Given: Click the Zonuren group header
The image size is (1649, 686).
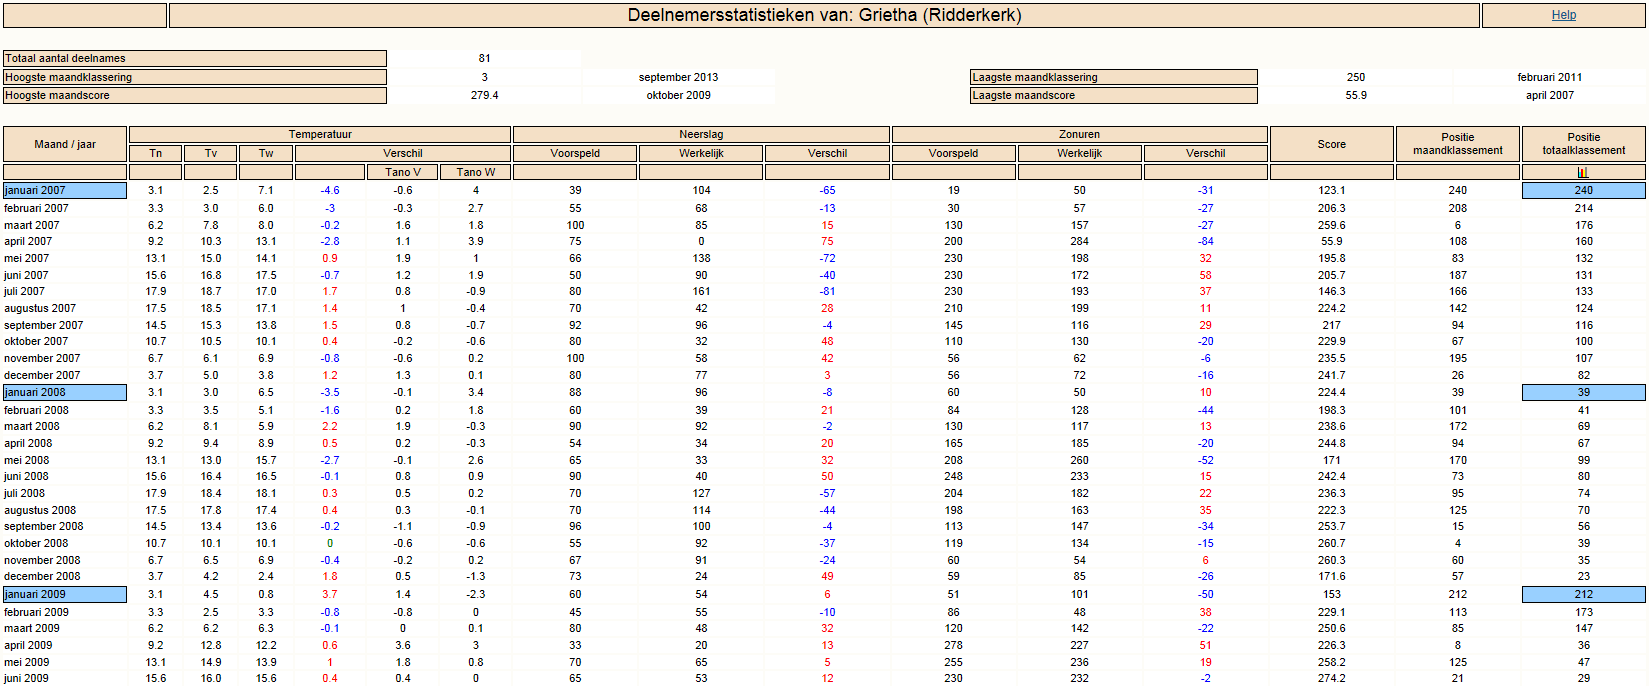Looking at the screenshot, I should click(x=1080, y=134).
